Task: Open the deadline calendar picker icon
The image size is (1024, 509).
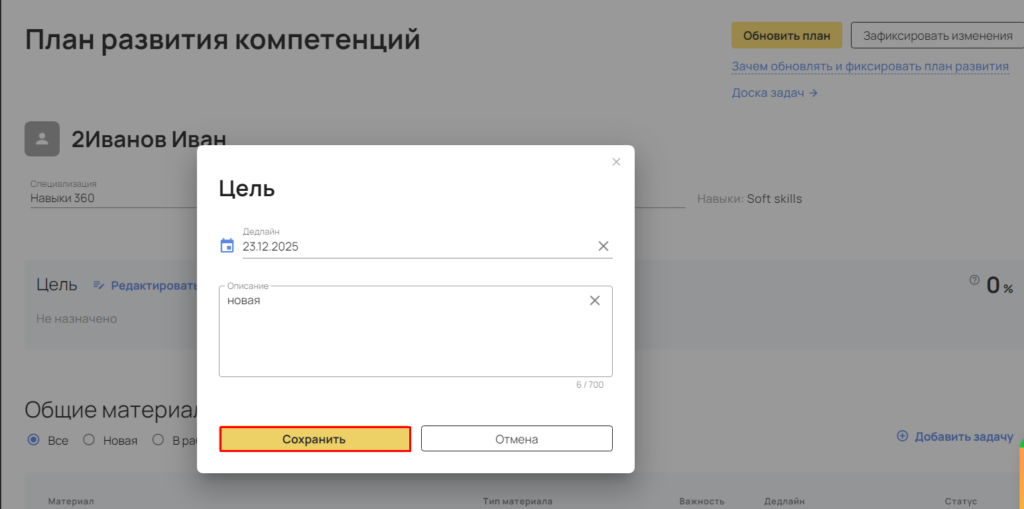Action: [x=227, y=246]
